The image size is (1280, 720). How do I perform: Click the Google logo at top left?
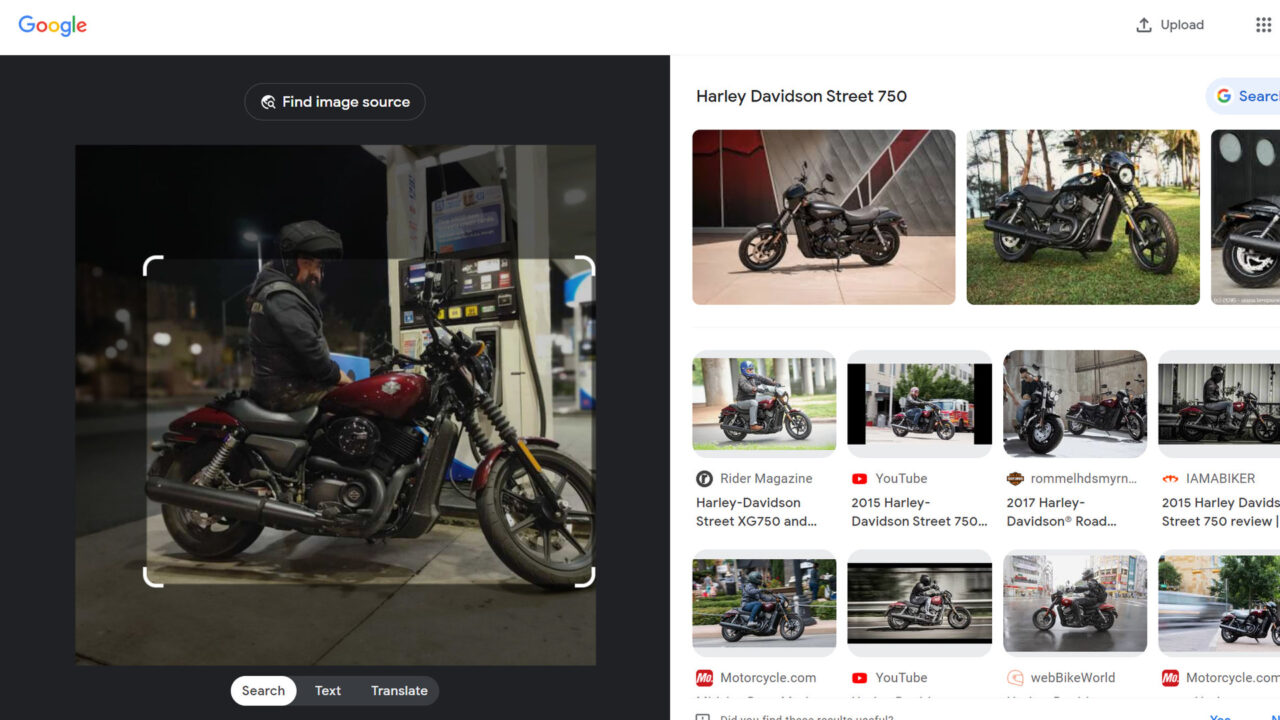[52, 25]
